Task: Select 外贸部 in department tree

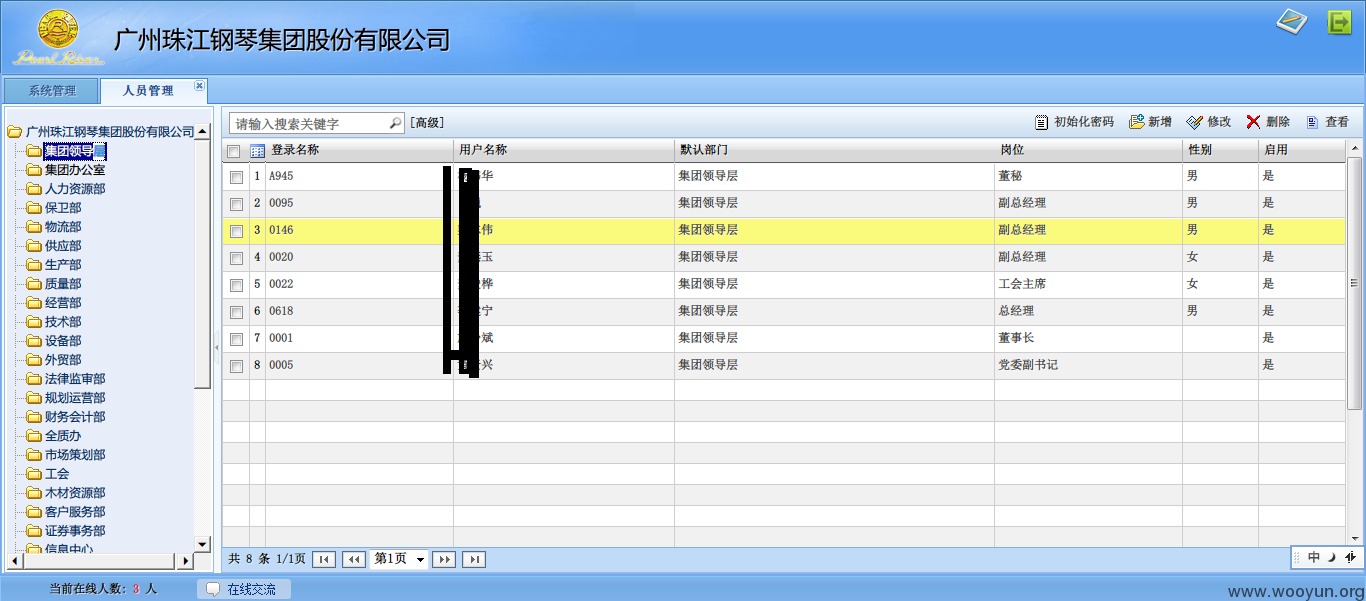Action: (x=63, y=360)
